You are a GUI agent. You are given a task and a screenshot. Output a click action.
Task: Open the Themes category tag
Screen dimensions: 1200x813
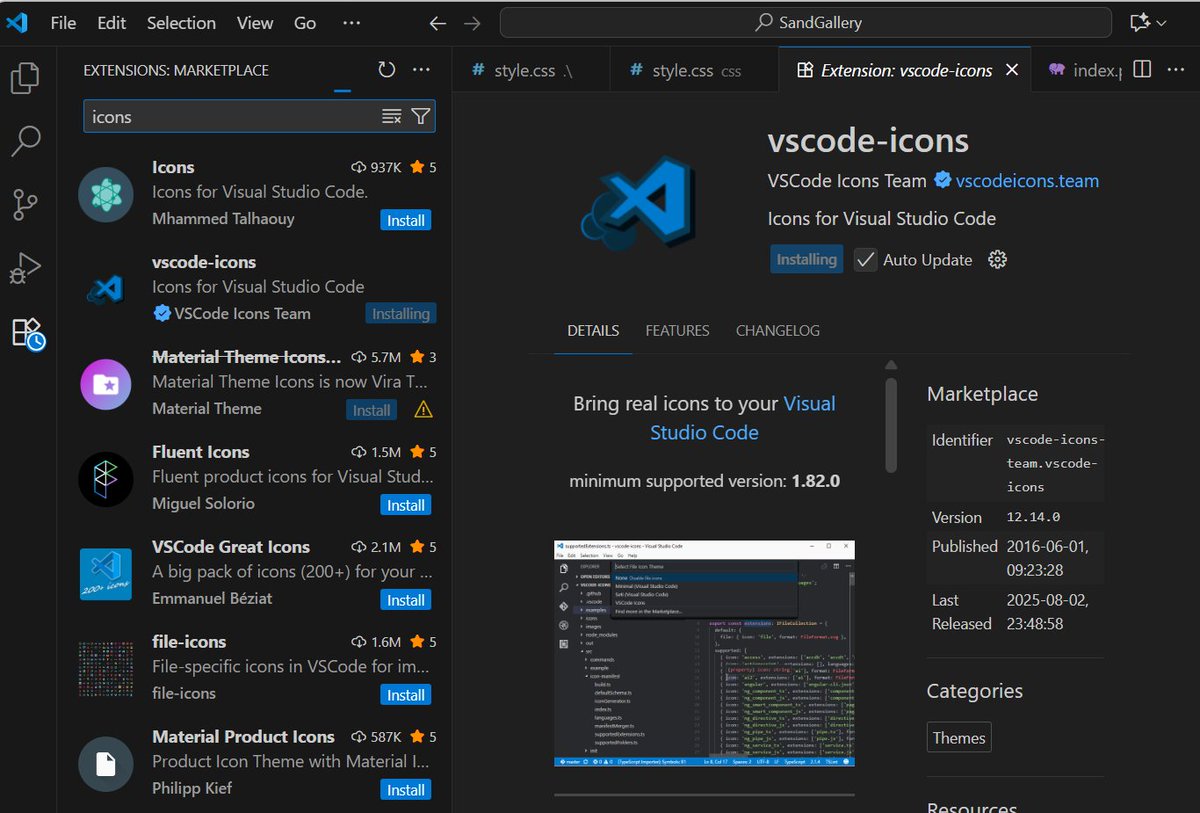tap(959, 738)
